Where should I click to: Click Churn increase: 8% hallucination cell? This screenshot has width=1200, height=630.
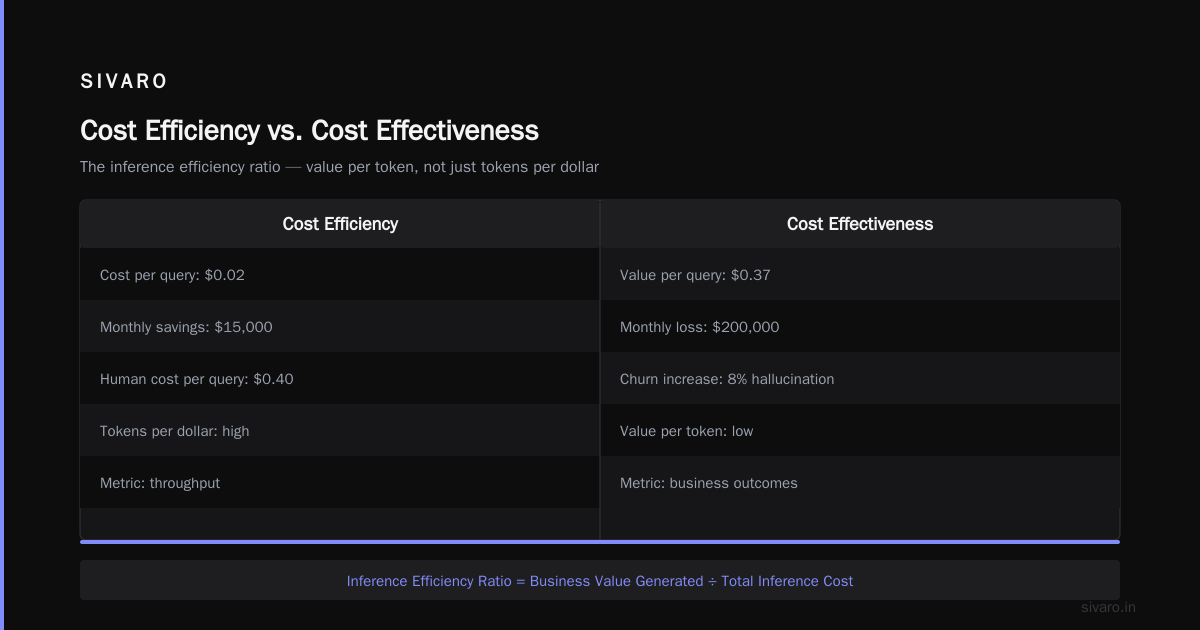click(860, 378)
